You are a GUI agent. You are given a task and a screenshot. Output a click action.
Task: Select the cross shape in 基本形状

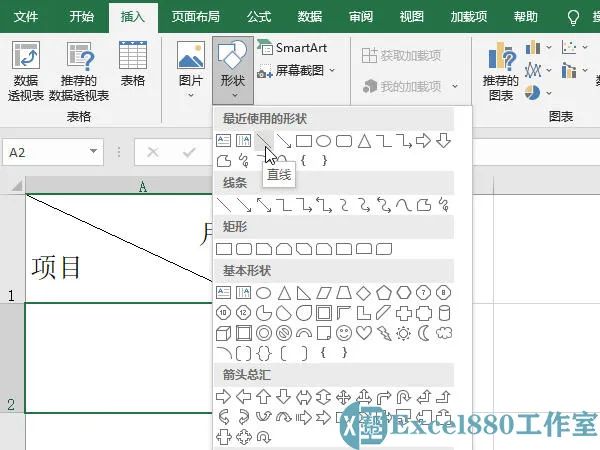[404, 313]
